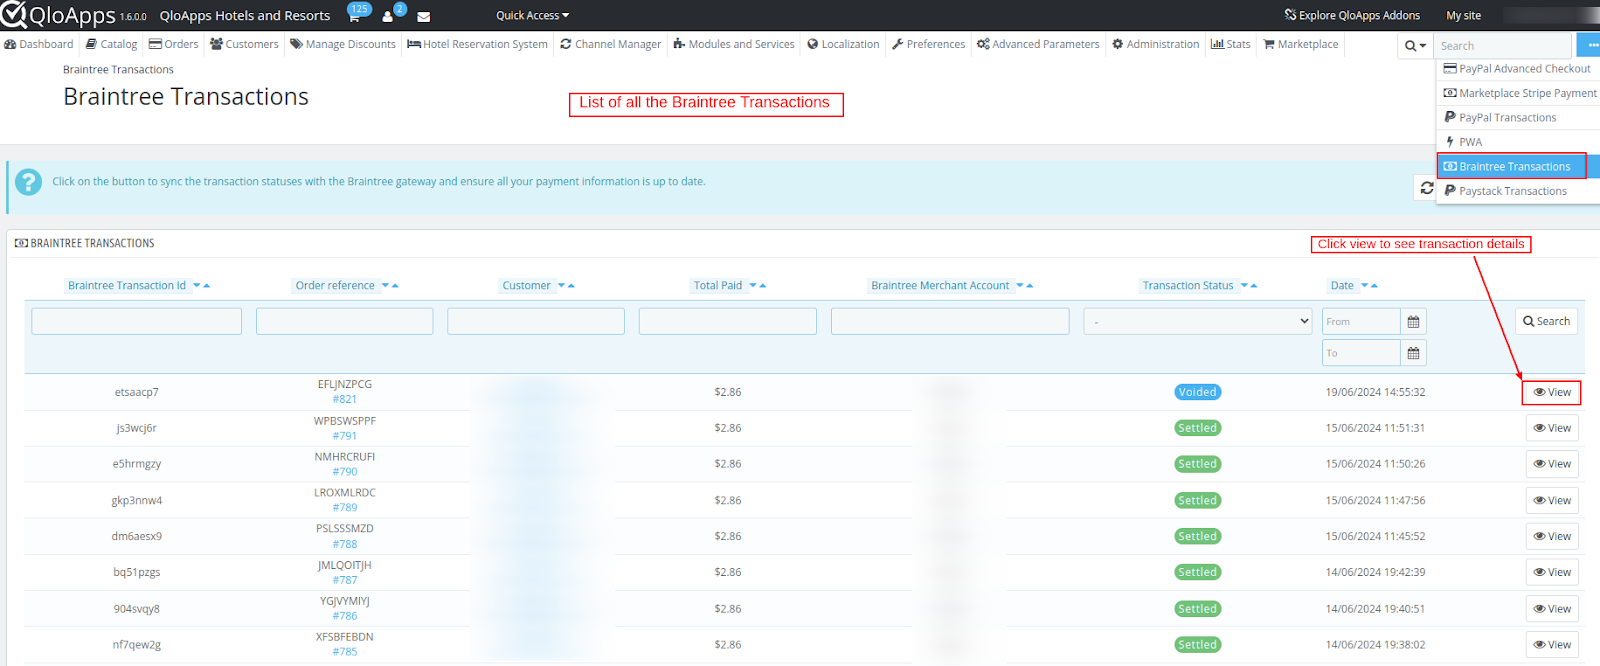View transaction 904svqy8 details

pos(1552,609)
